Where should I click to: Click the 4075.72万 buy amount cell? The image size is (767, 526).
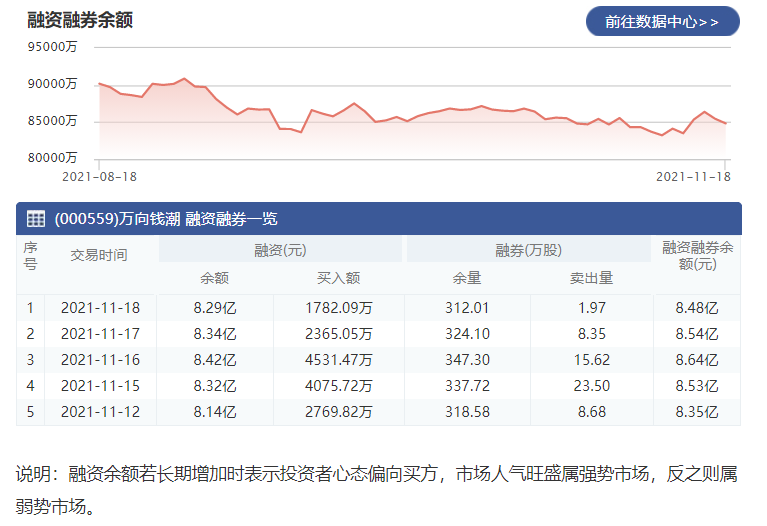click(338, 386)
